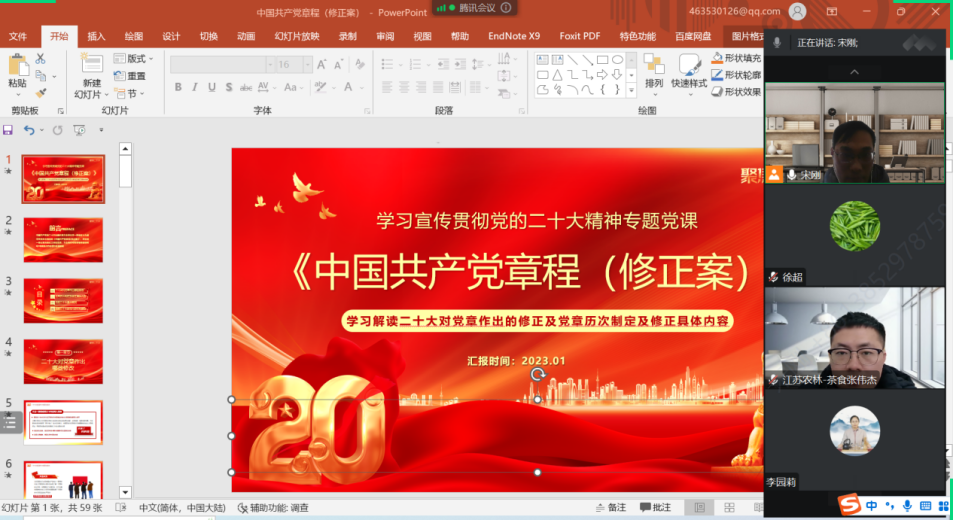The width and height of the screenshot is (953, 520).
Task: Click the 重置 reset slide button
Action: [x=130, y=76]
